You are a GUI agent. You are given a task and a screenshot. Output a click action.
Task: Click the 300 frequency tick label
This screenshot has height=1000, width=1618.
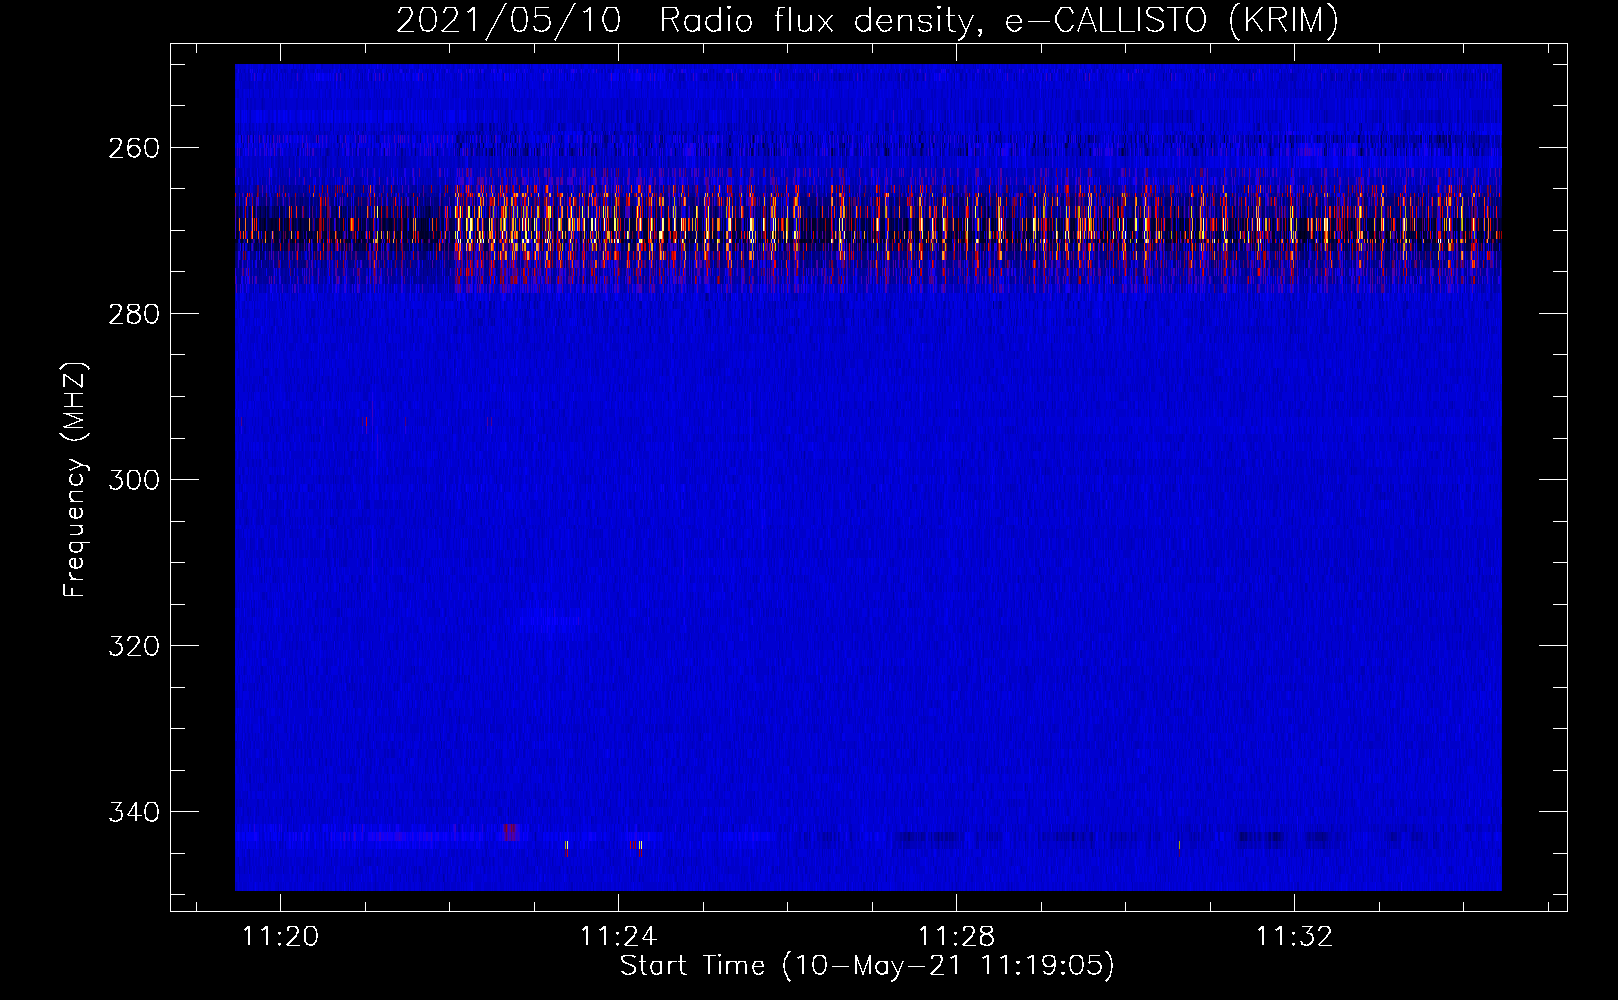134,480
